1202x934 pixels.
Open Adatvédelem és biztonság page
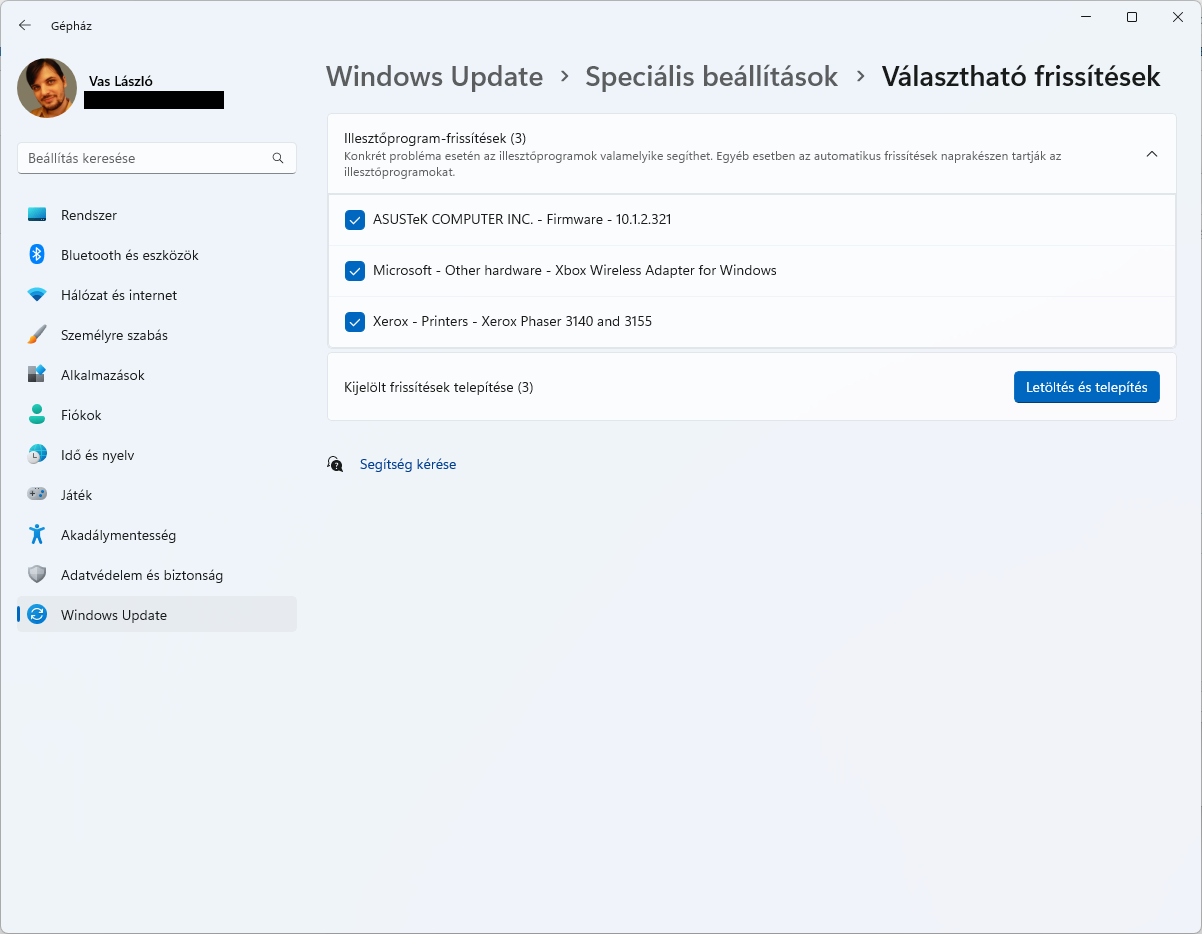[157, 575]
